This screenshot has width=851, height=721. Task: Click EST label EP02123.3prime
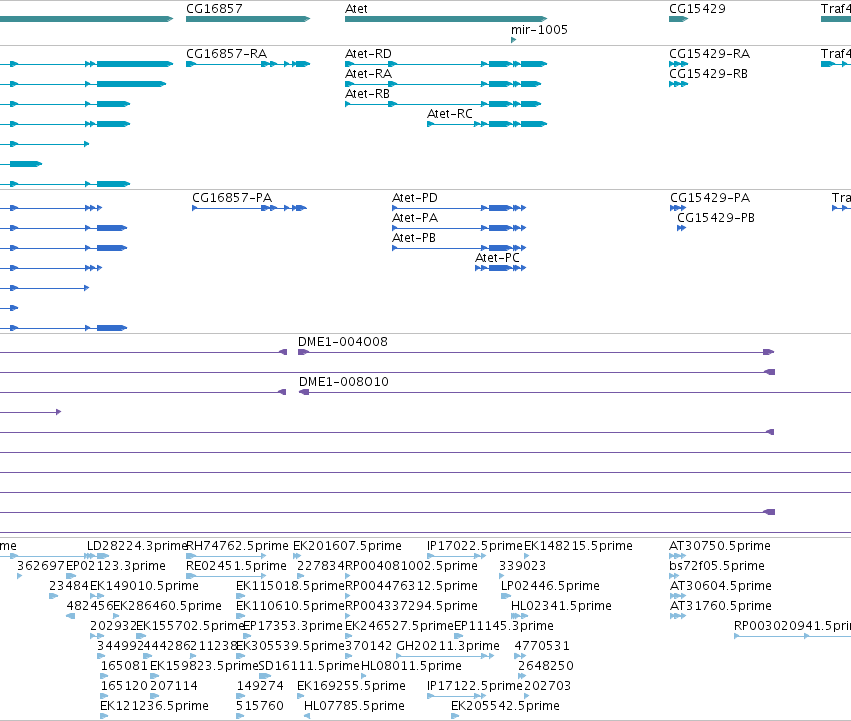(x=116, y=566)
